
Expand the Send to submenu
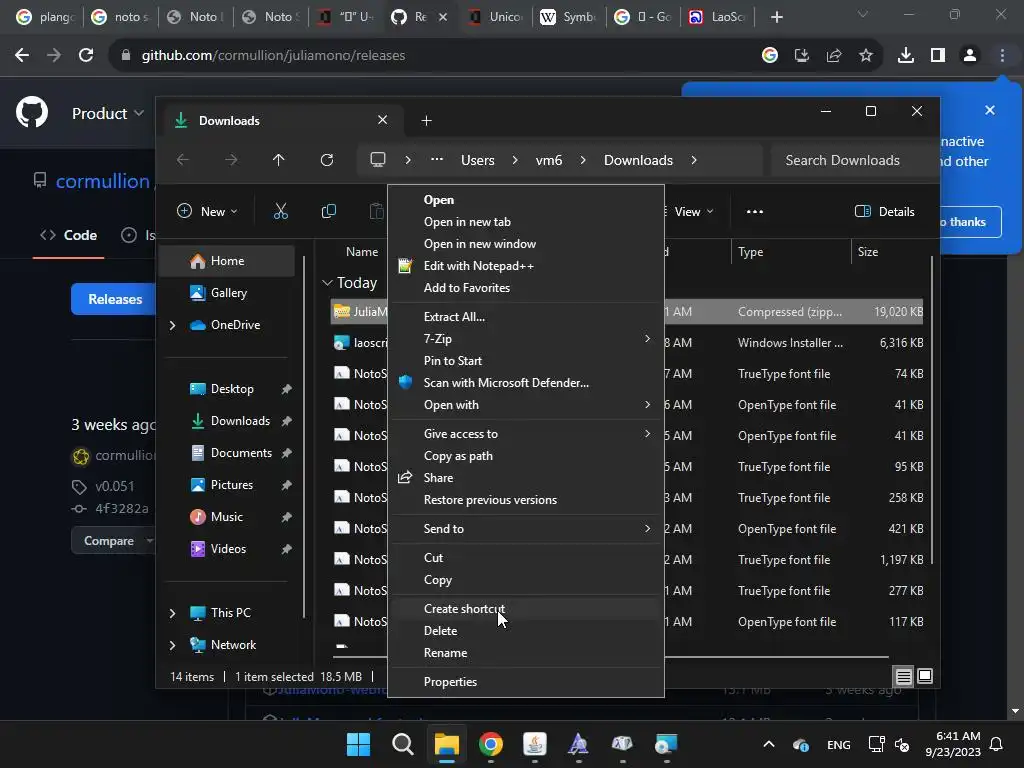pyautogui.click(x=526, y=528)
